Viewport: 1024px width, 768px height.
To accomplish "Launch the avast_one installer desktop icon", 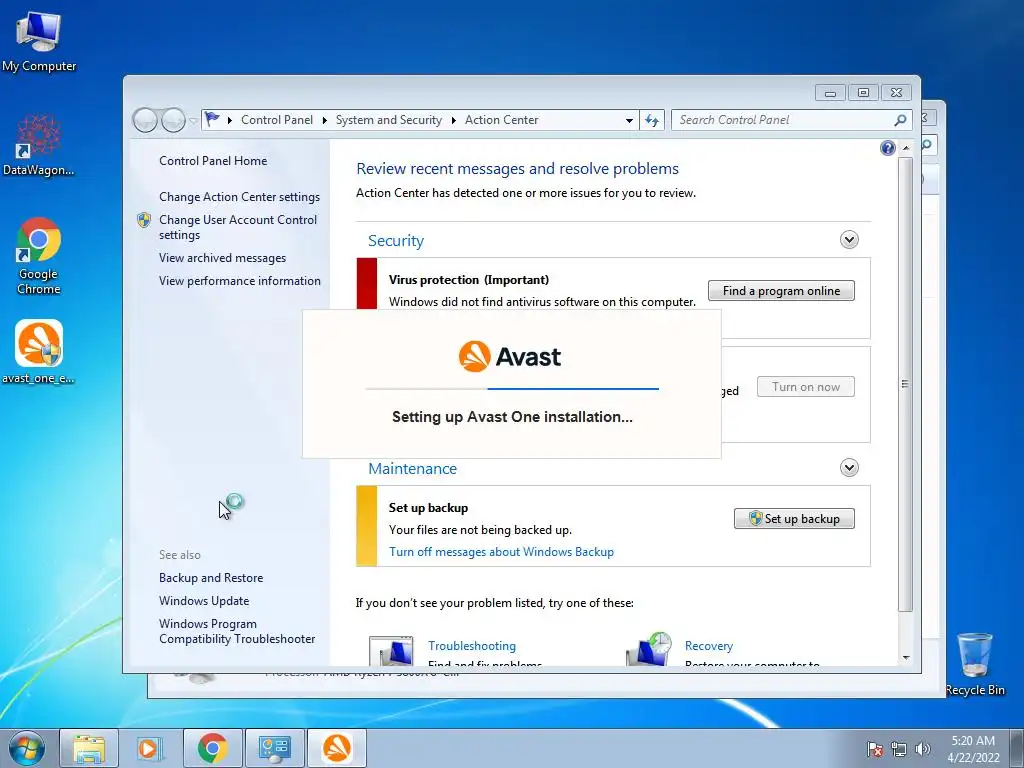I will tap(39, 351).
